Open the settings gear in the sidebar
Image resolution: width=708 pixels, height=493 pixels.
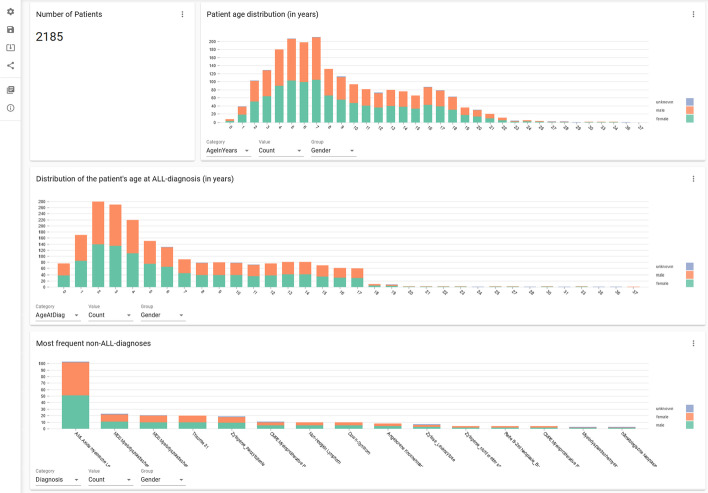(11, 12)
